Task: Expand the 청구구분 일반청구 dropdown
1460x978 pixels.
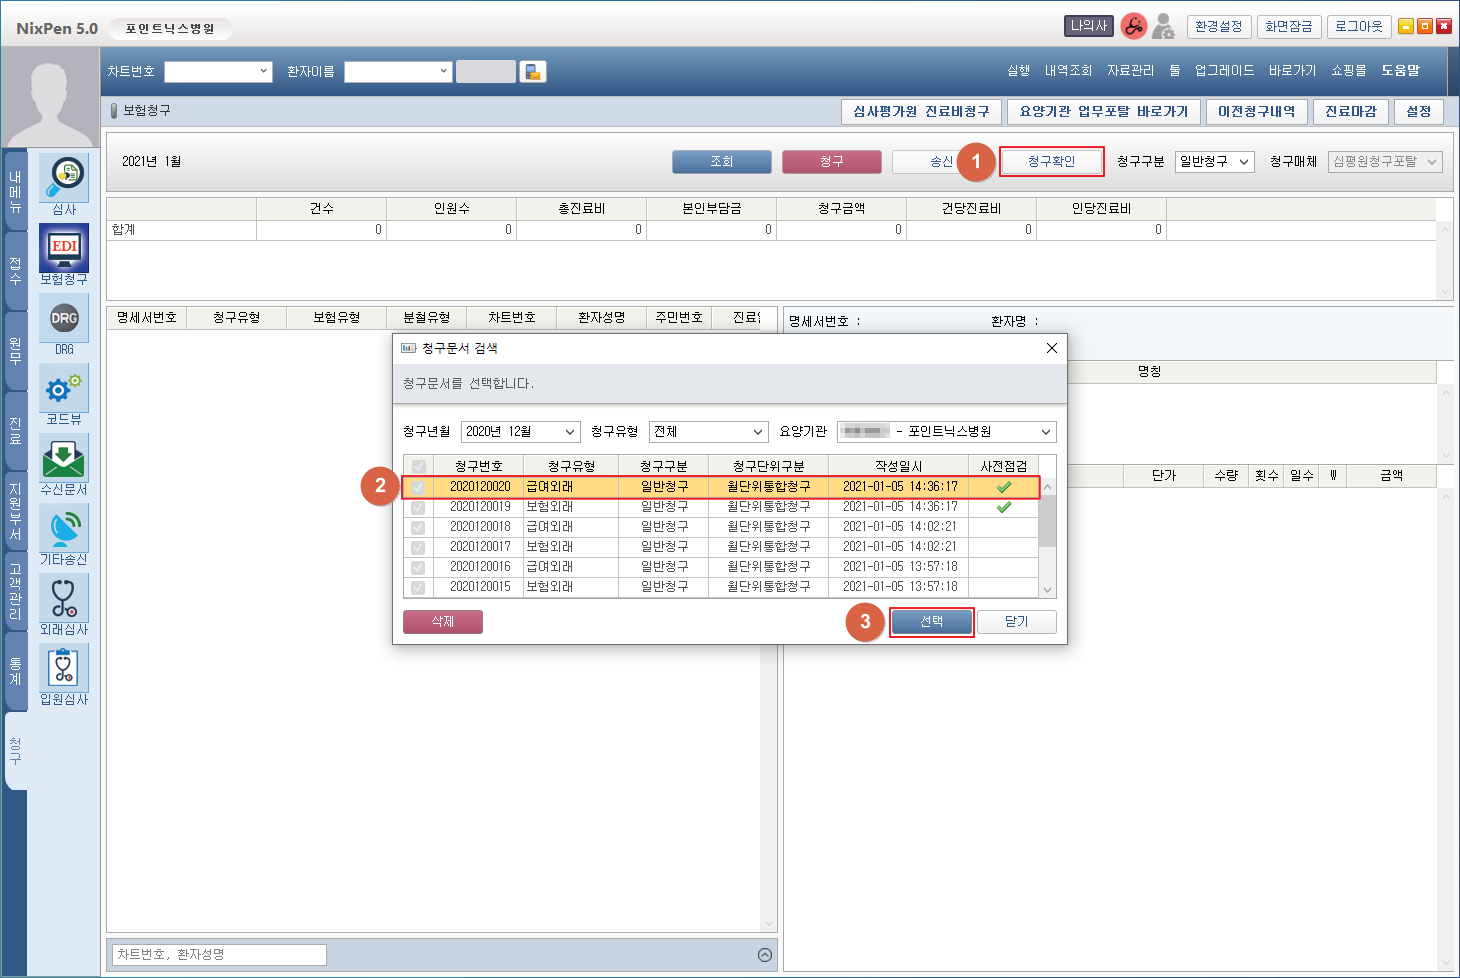Action: pyautogui.click(x=1215, y=162)
